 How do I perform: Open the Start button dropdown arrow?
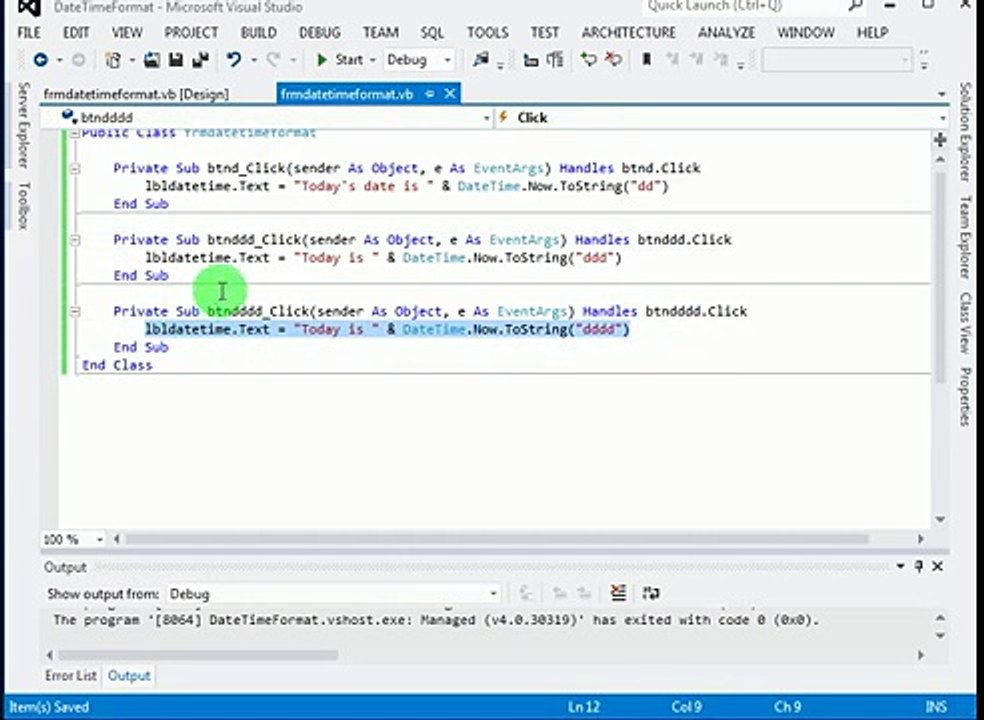pyautogui.click(x=372, y=60)
